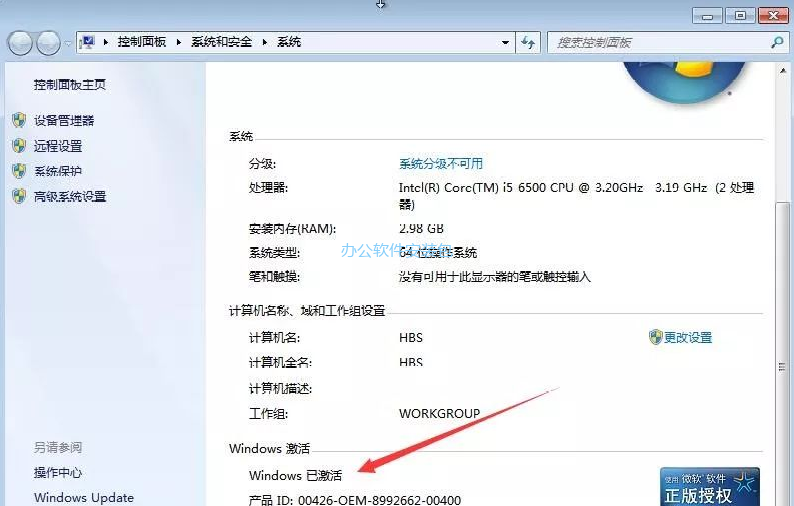The width and height of the screenshot is (794, 506).
Task: Expand arrow after 控制面板 breadcrumb
Action: [178, 42]
